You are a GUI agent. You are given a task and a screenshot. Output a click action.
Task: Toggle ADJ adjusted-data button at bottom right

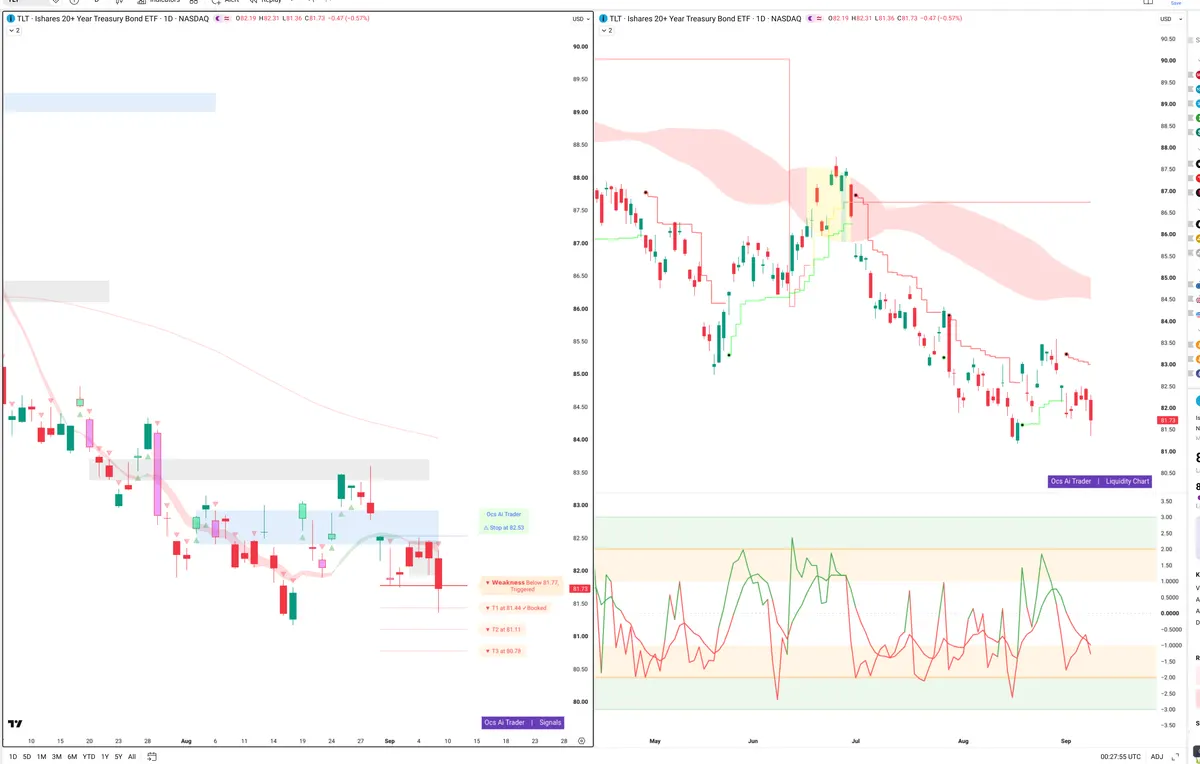[1157, 756]
